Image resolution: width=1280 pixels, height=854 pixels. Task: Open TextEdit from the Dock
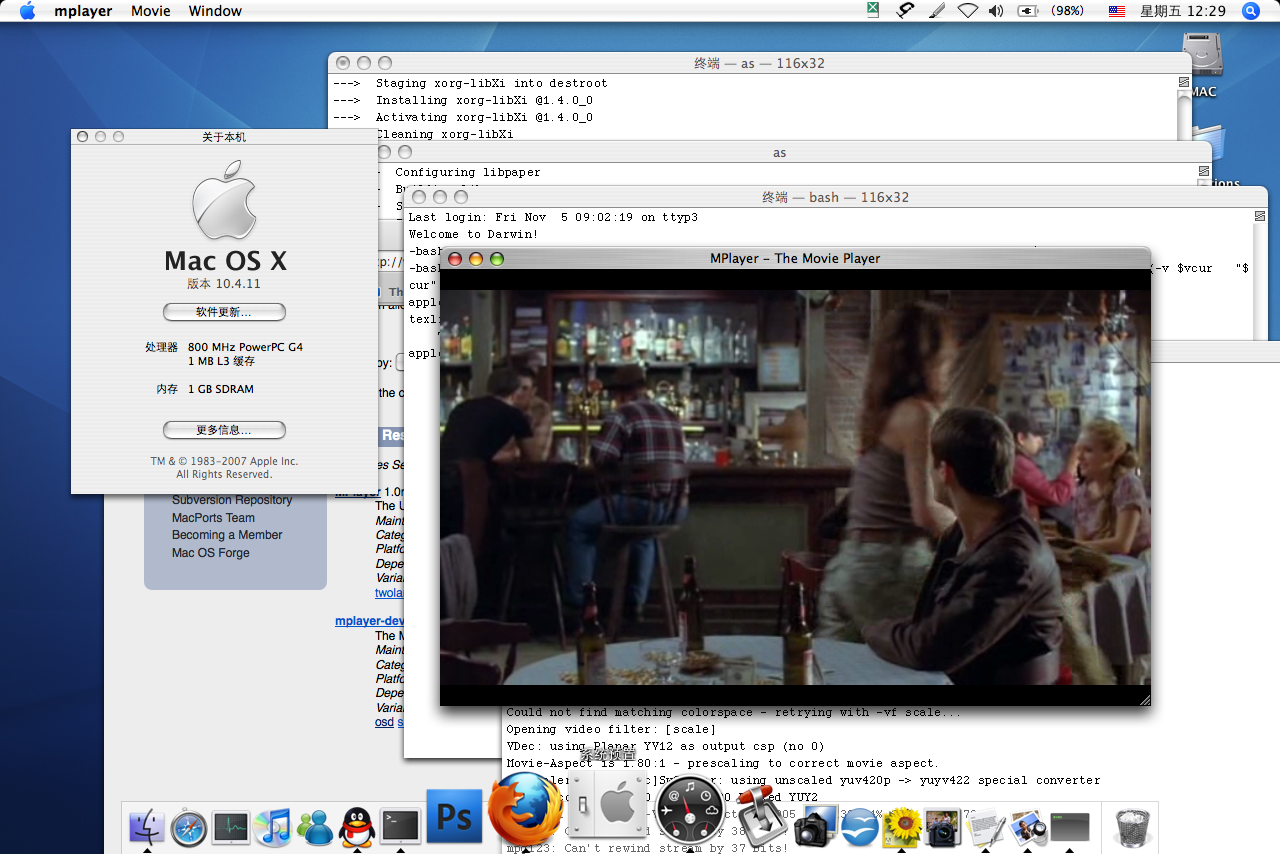pyautogui.click(x=986, y=827)
